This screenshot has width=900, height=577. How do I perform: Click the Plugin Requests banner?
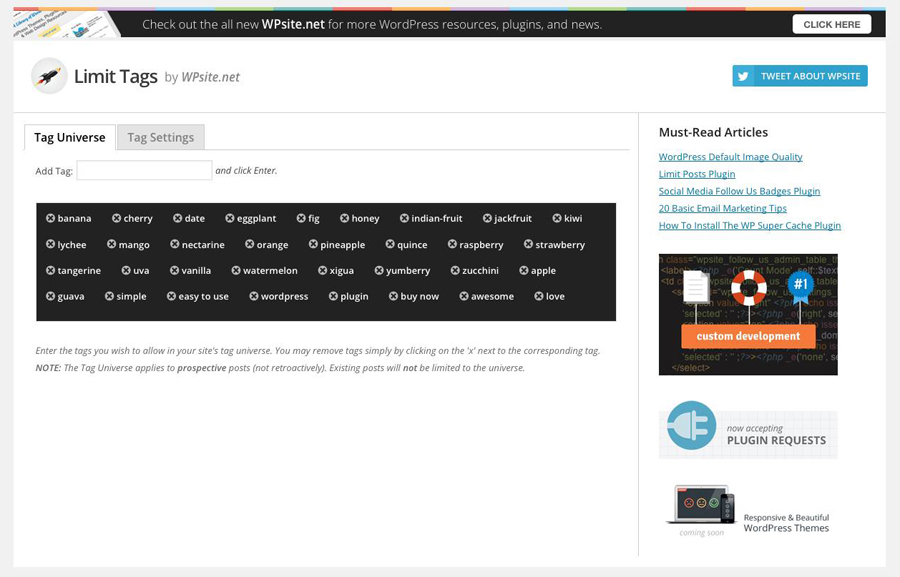tap(748, 430)
